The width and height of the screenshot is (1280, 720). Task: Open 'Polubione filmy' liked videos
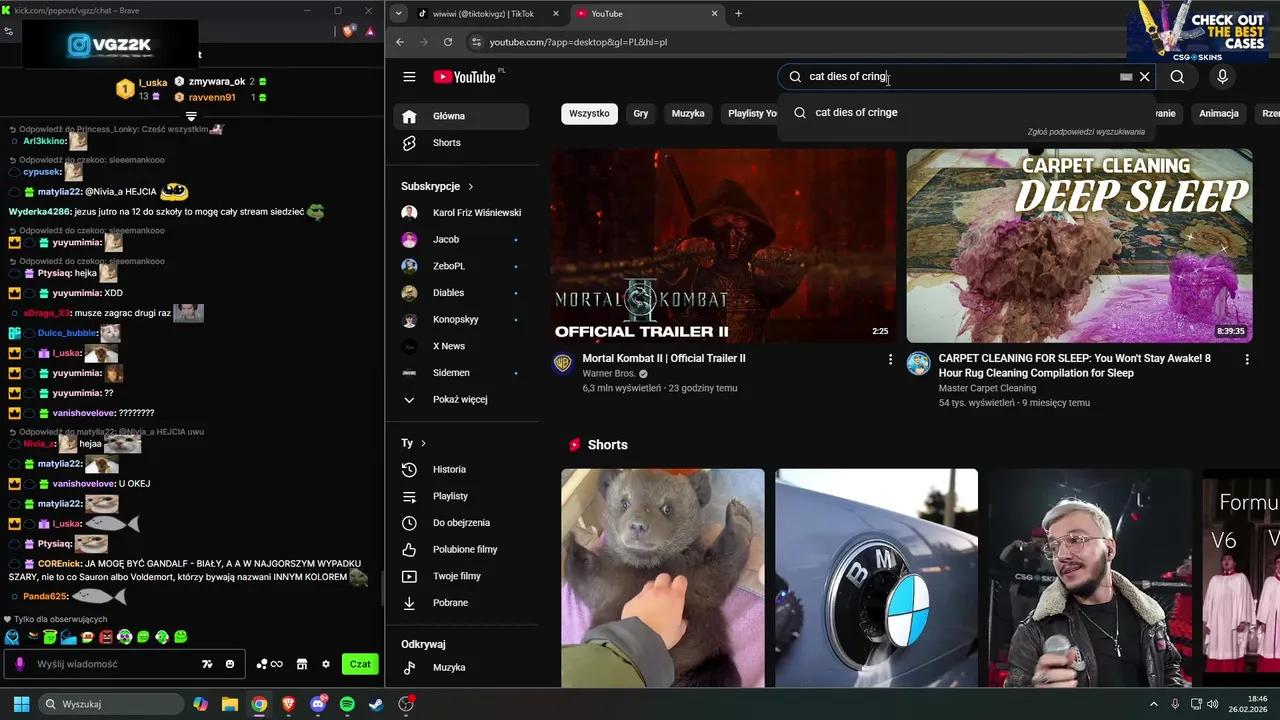(x=461, y=550)
